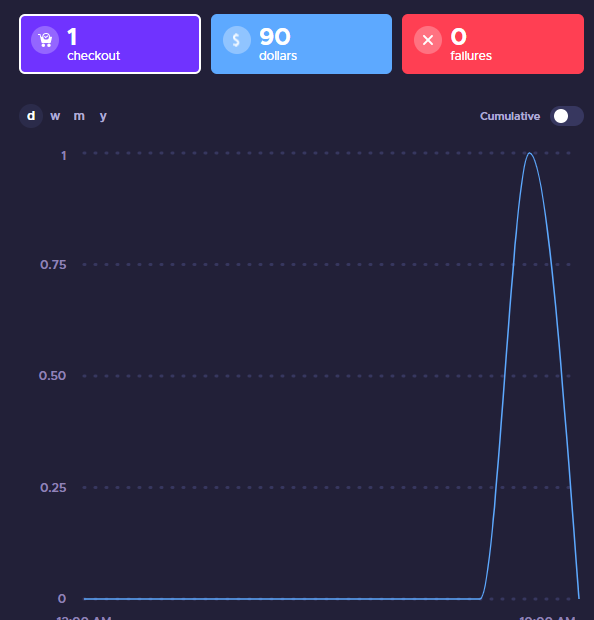Switch chart to daily view 'd'
Image resolution: width=594 pixels, height=620 pixels.
[31, 116]
